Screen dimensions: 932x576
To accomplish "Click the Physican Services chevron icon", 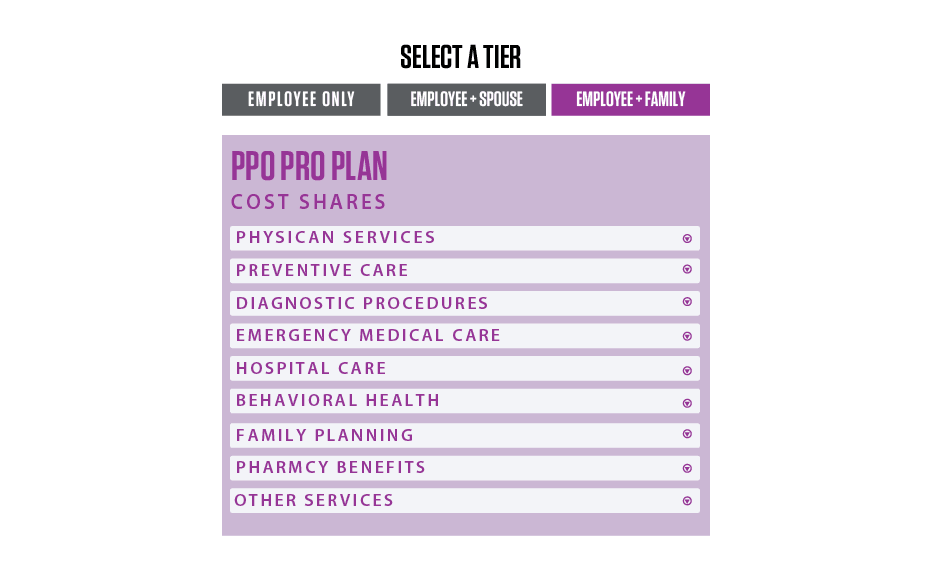I will pyautogui.click(x=687, y=238).
